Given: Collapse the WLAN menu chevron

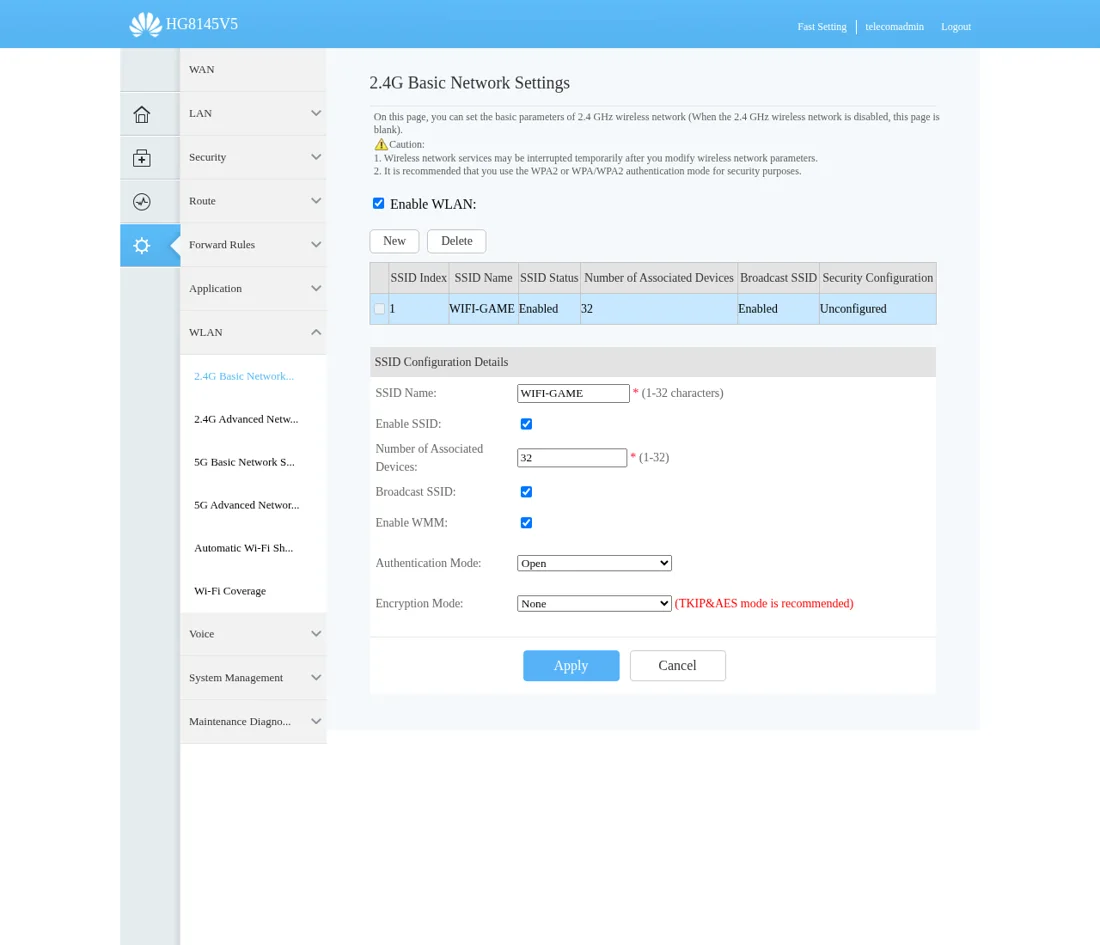Looking at the screenshot, I should point(316,332).
